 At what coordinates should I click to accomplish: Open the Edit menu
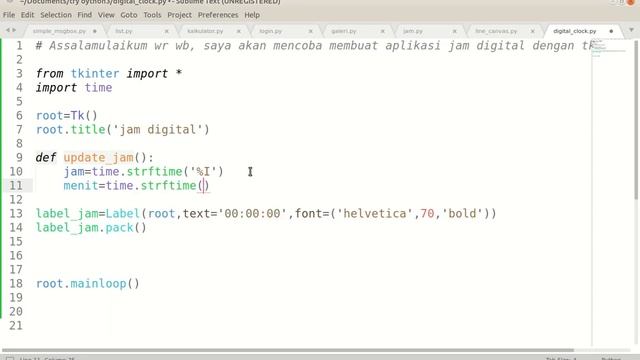(27, 15)
